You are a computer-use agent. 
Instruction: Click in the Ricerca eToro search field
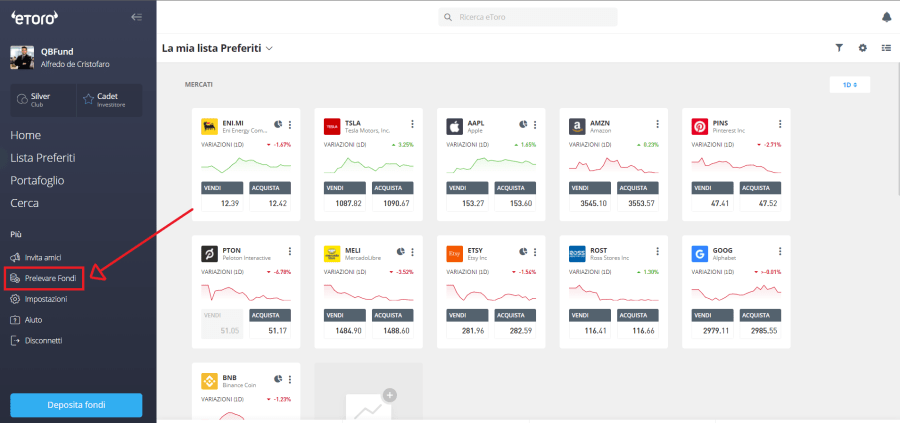(x=528, y=17)
